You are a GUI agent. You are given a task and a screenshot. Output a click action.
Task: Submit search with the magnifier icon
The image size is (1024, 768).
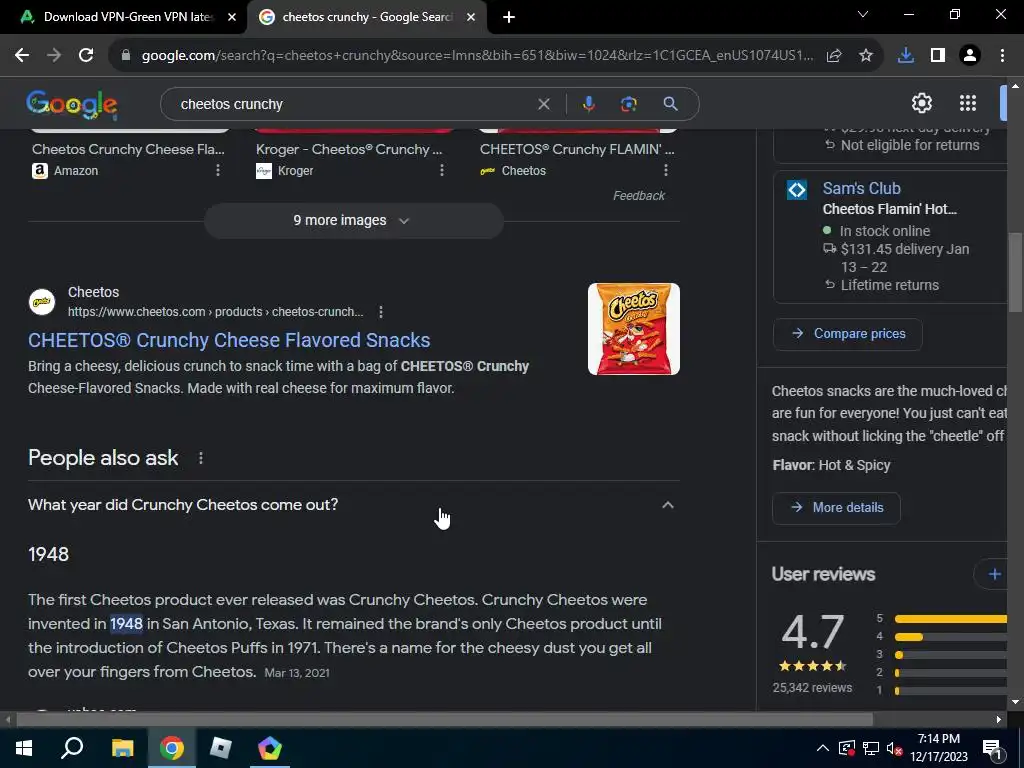click(670, 104)
